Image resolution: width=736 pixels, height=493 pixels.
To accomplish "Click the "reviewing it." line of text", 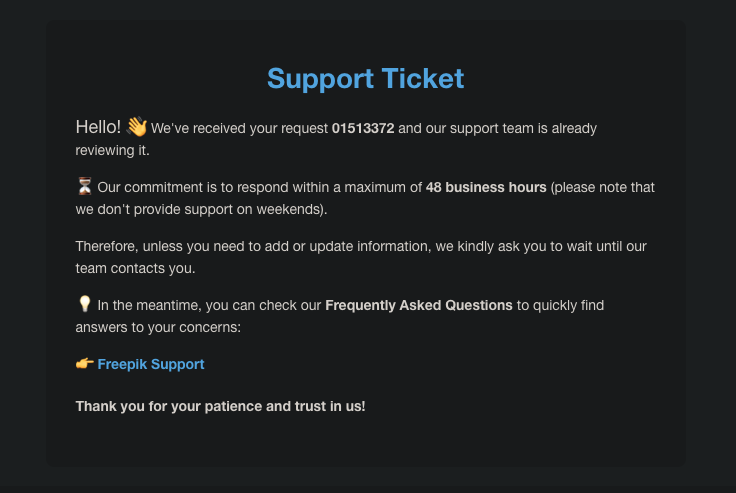I will pos(112,150).
